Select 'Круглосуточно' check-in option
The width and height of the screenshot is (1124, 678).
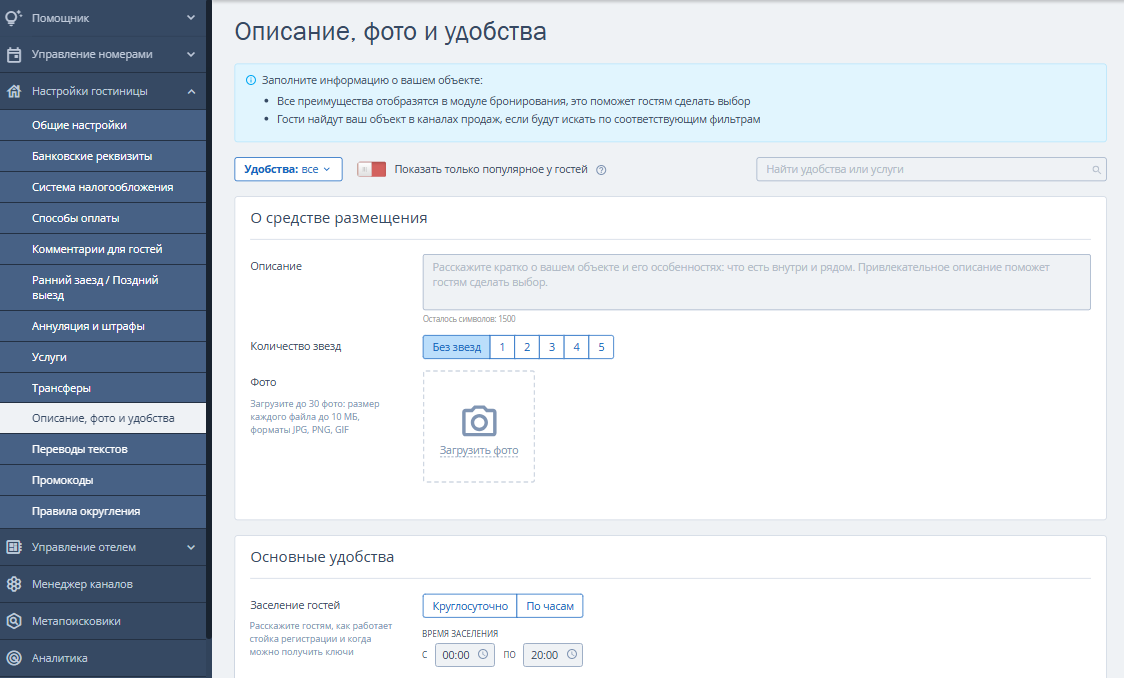(470, 606)
